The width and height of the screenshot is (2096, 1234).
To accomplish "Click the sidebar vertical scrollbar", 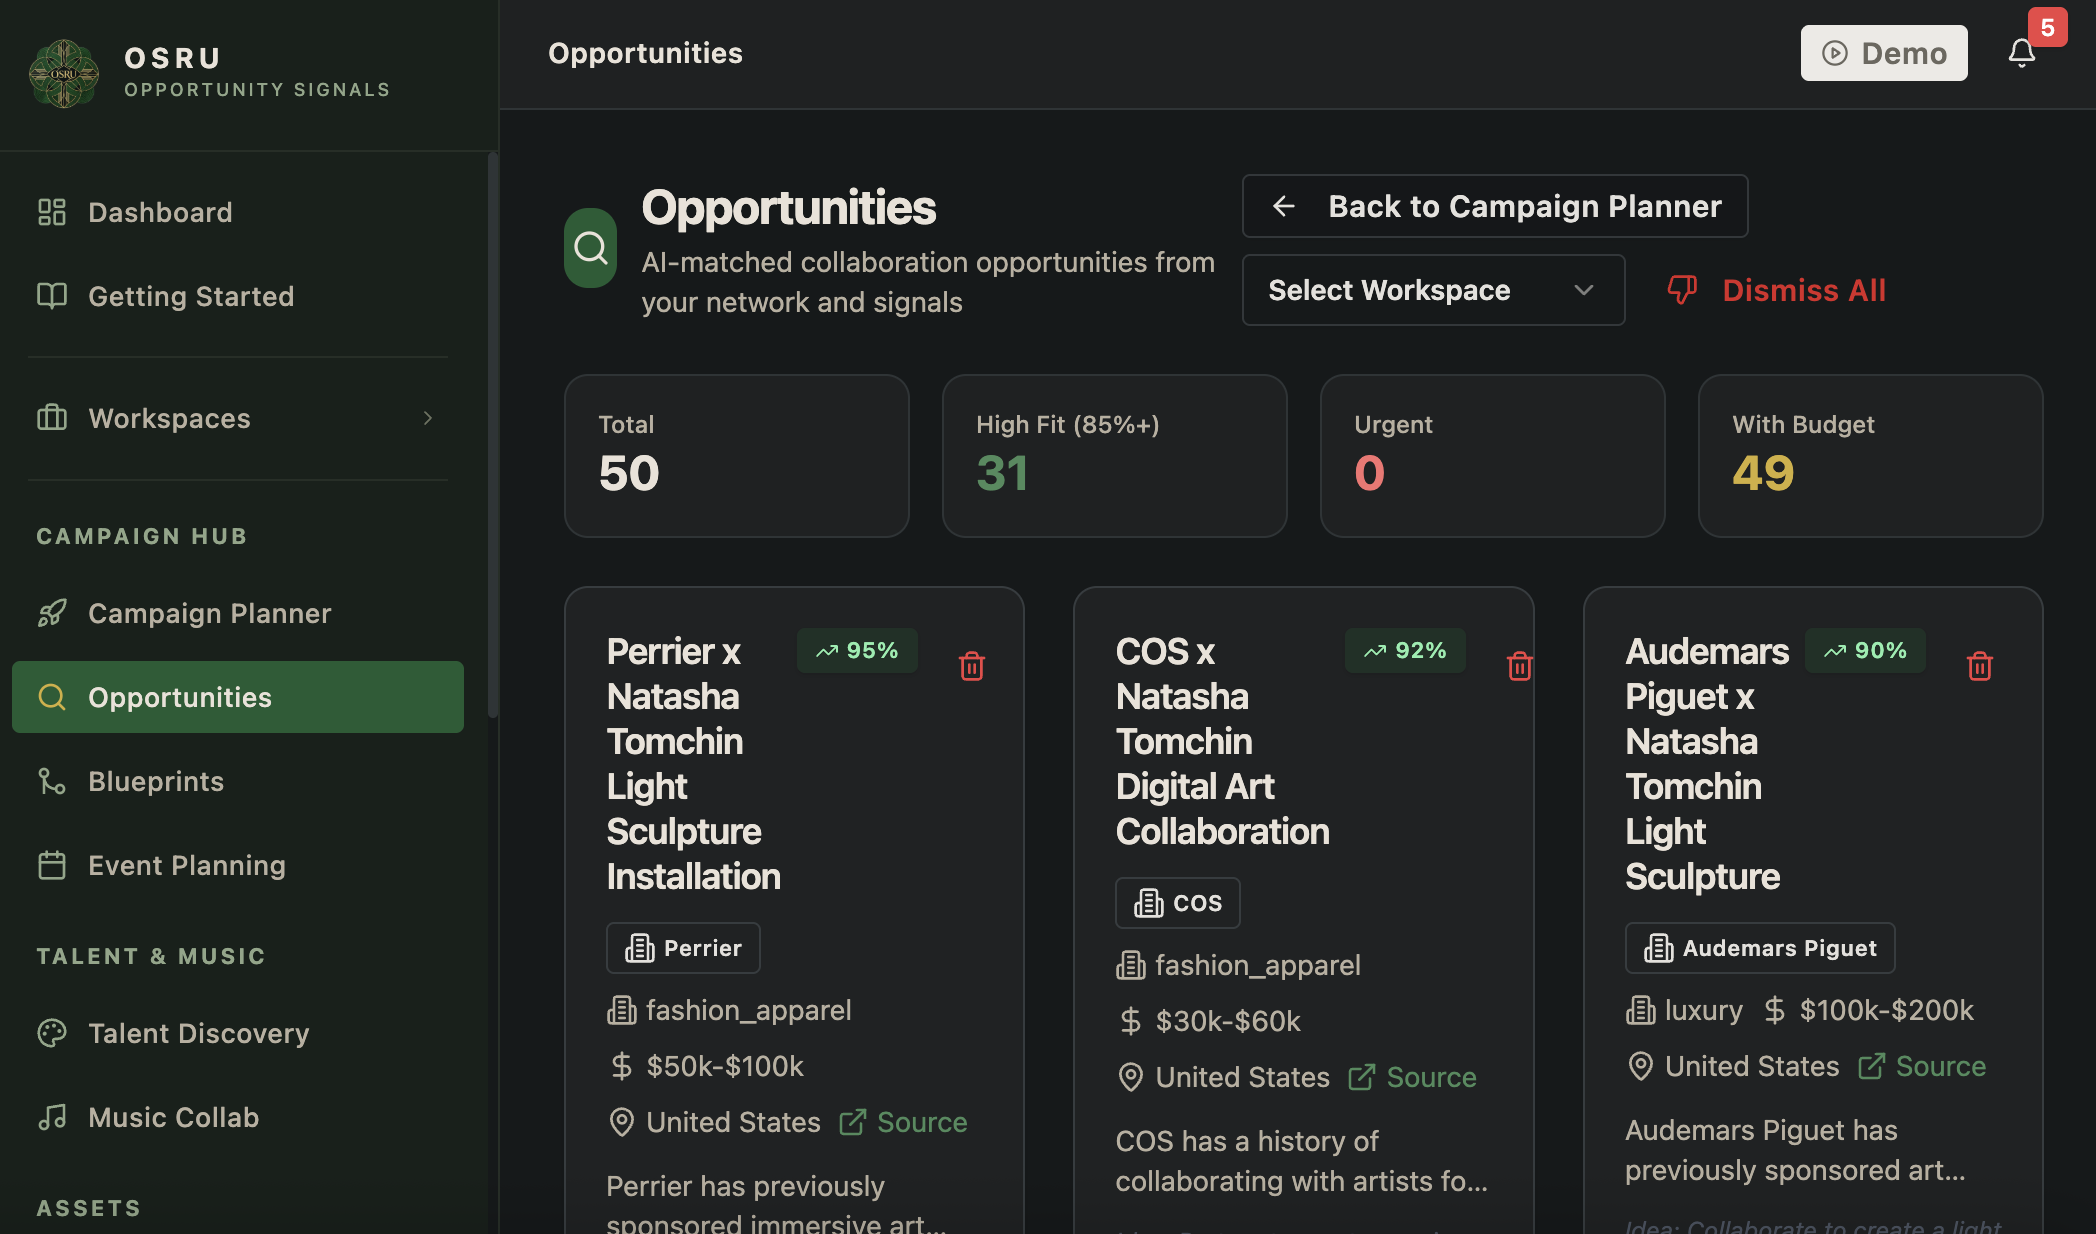I will pyautogui.click(x=492, y=435).
